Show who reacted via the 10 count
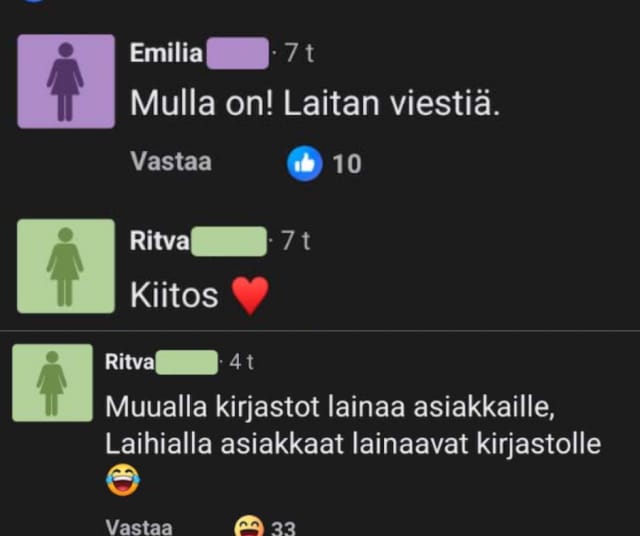Viewport: 640px width, 536px height. click(x=347, y=164)
